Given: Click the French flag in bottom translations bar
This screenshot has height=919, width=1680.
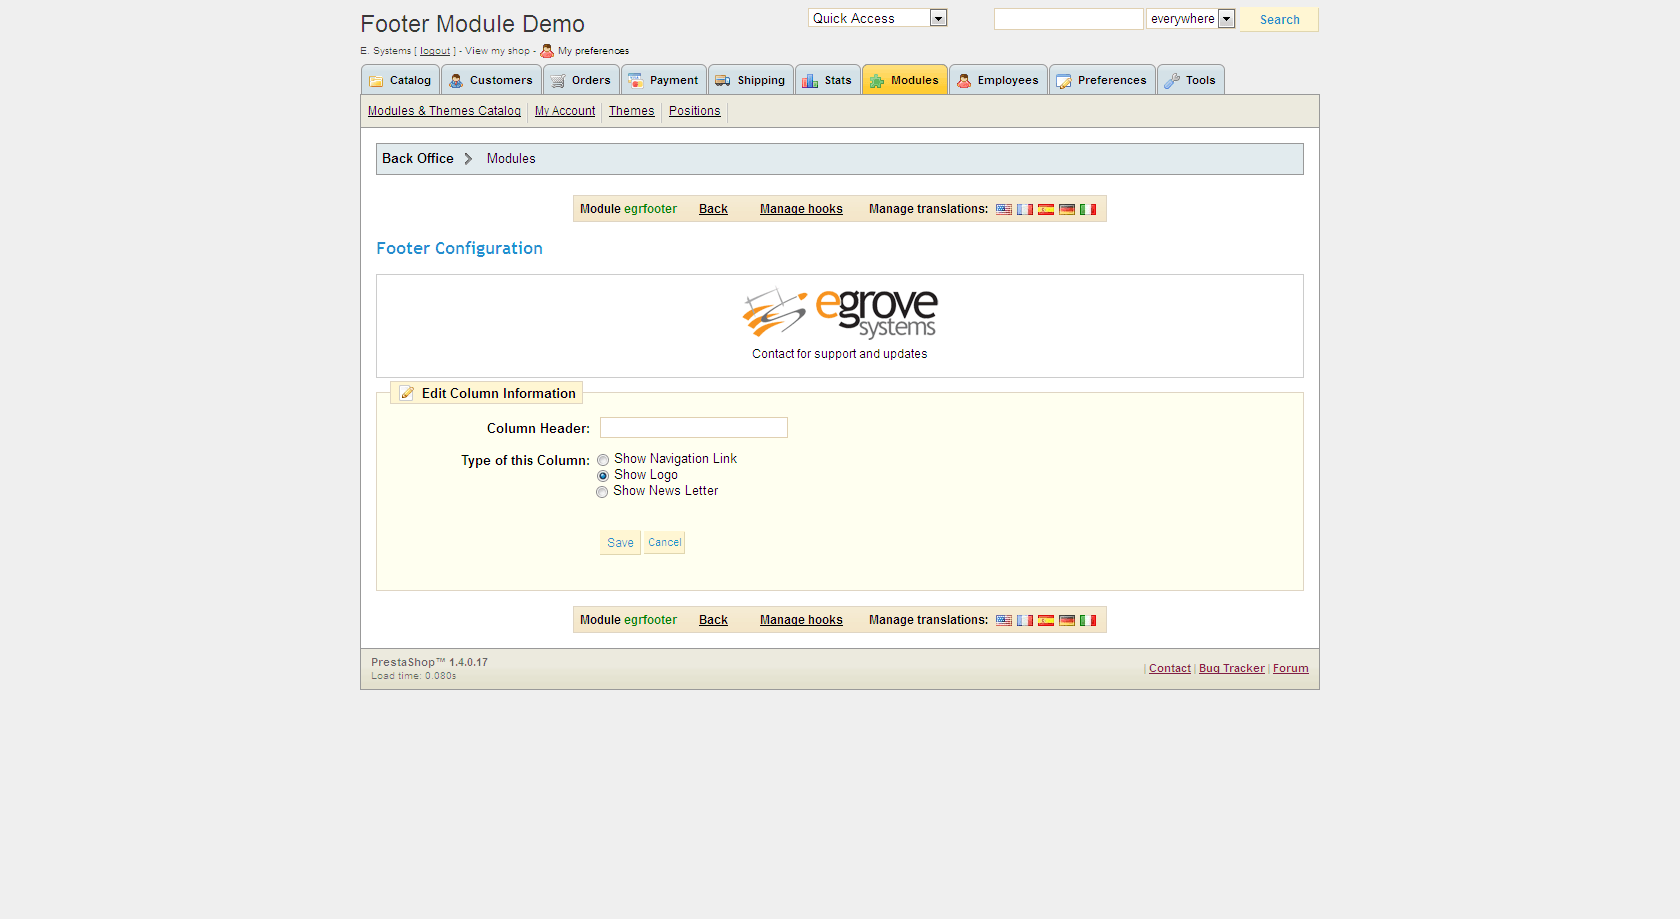Looking at the screenshot, I should click(x=1024, y=620).
